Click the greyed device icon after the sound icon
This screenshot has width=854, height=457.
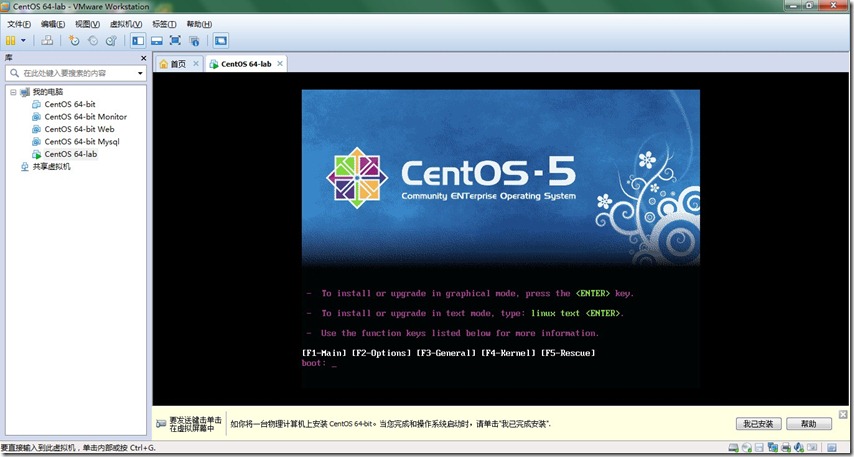[812, 447]
